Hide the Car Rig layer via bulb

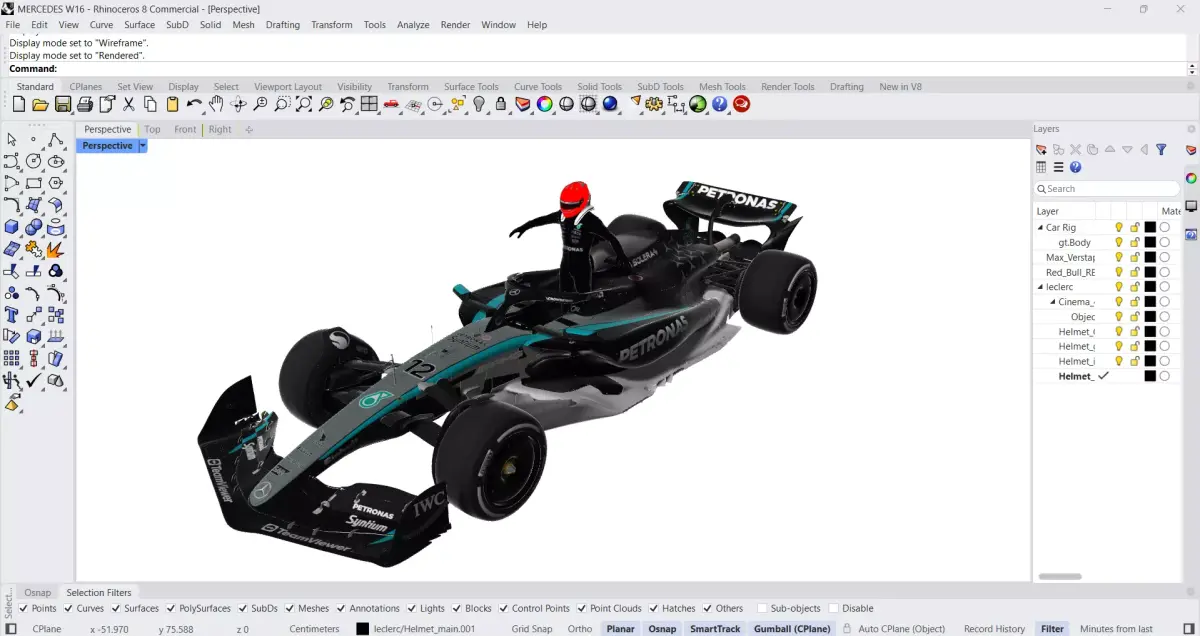(x=1119, y=227)
